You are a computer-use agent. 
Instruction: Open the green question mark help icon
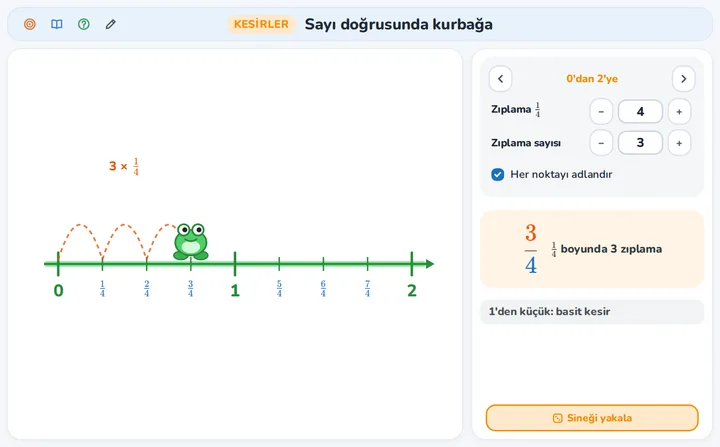(x=84, y=24)
